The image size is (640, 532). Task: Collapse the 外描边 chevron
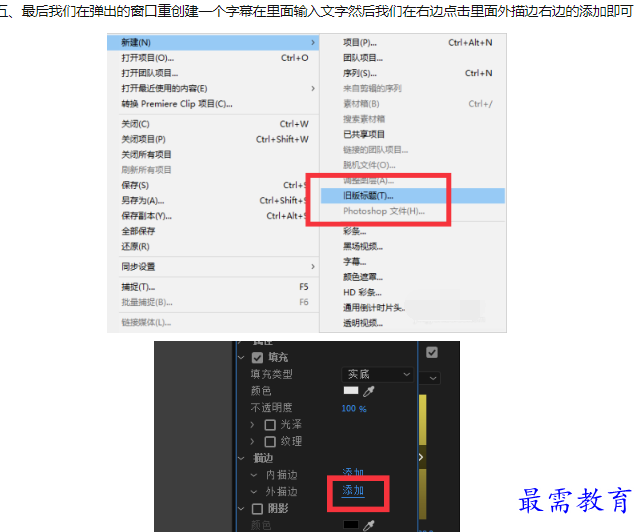point(254,492)
